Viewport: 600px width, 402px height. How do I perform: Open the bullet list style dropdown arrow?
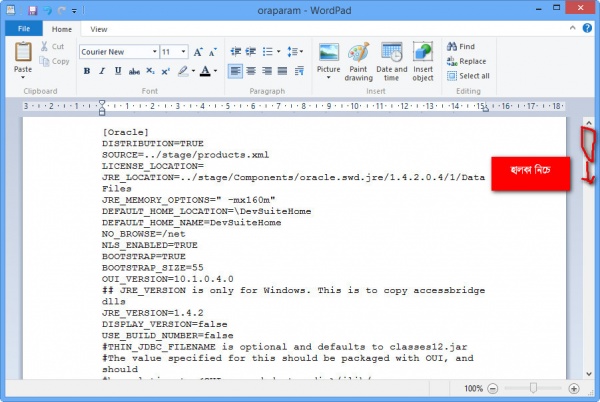pos(278,51)
